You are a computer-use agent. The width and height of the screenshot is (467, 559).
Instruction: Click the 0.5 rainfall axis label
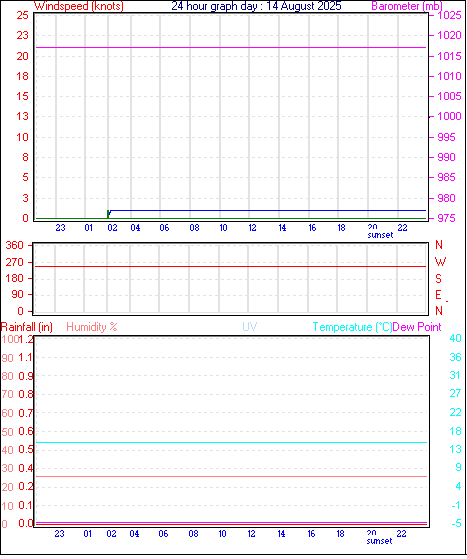(26, 450)
